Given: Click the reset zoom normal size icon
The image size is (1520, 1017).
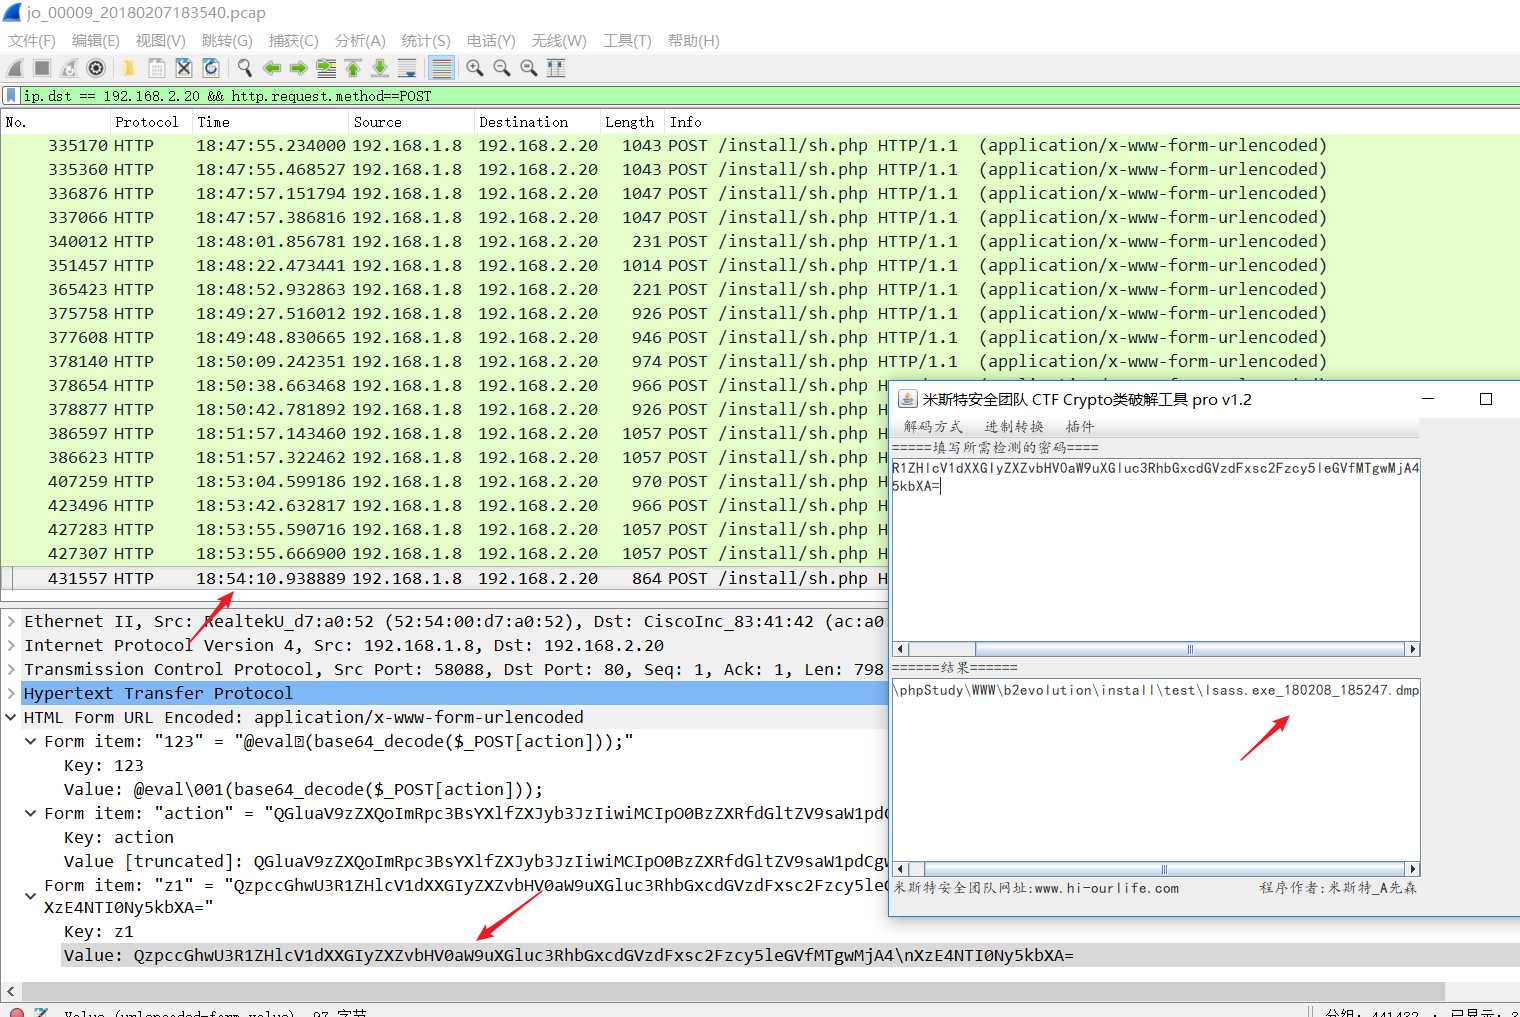Looking at the screenshot, I should pyautogui.click(x=529, y=68).
